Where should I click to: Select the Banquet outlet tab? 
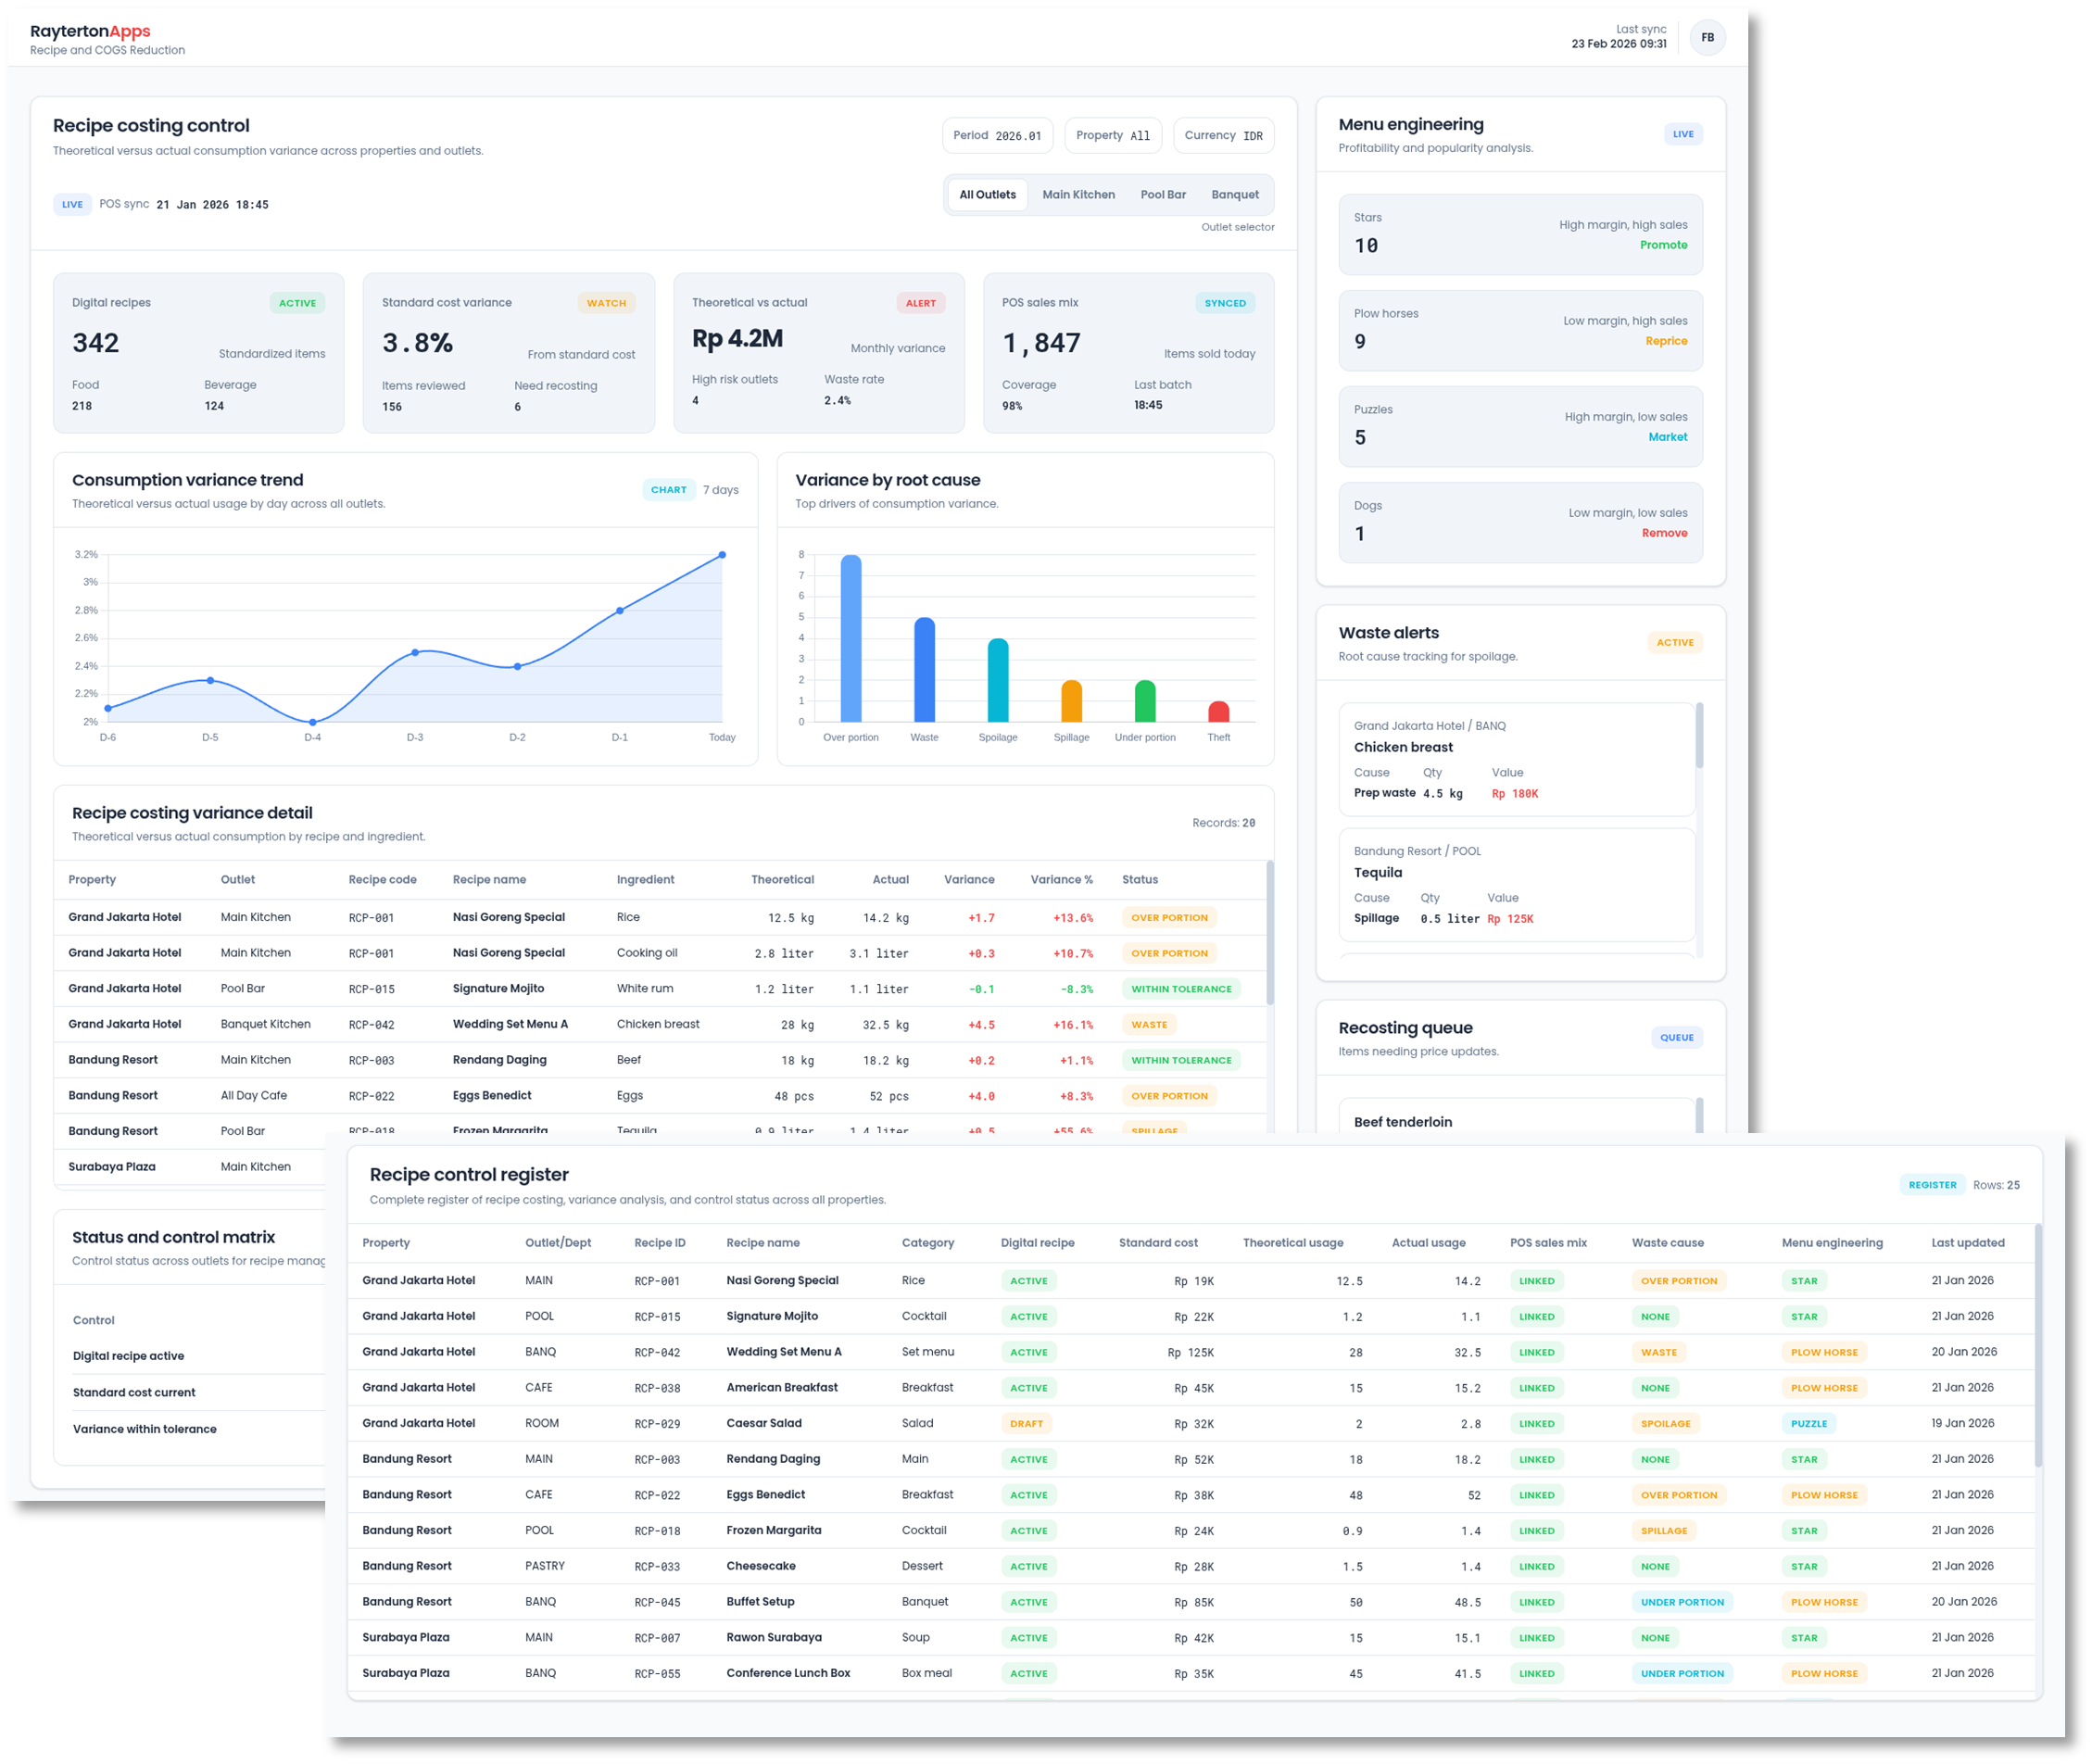[x=1234, y=195]
